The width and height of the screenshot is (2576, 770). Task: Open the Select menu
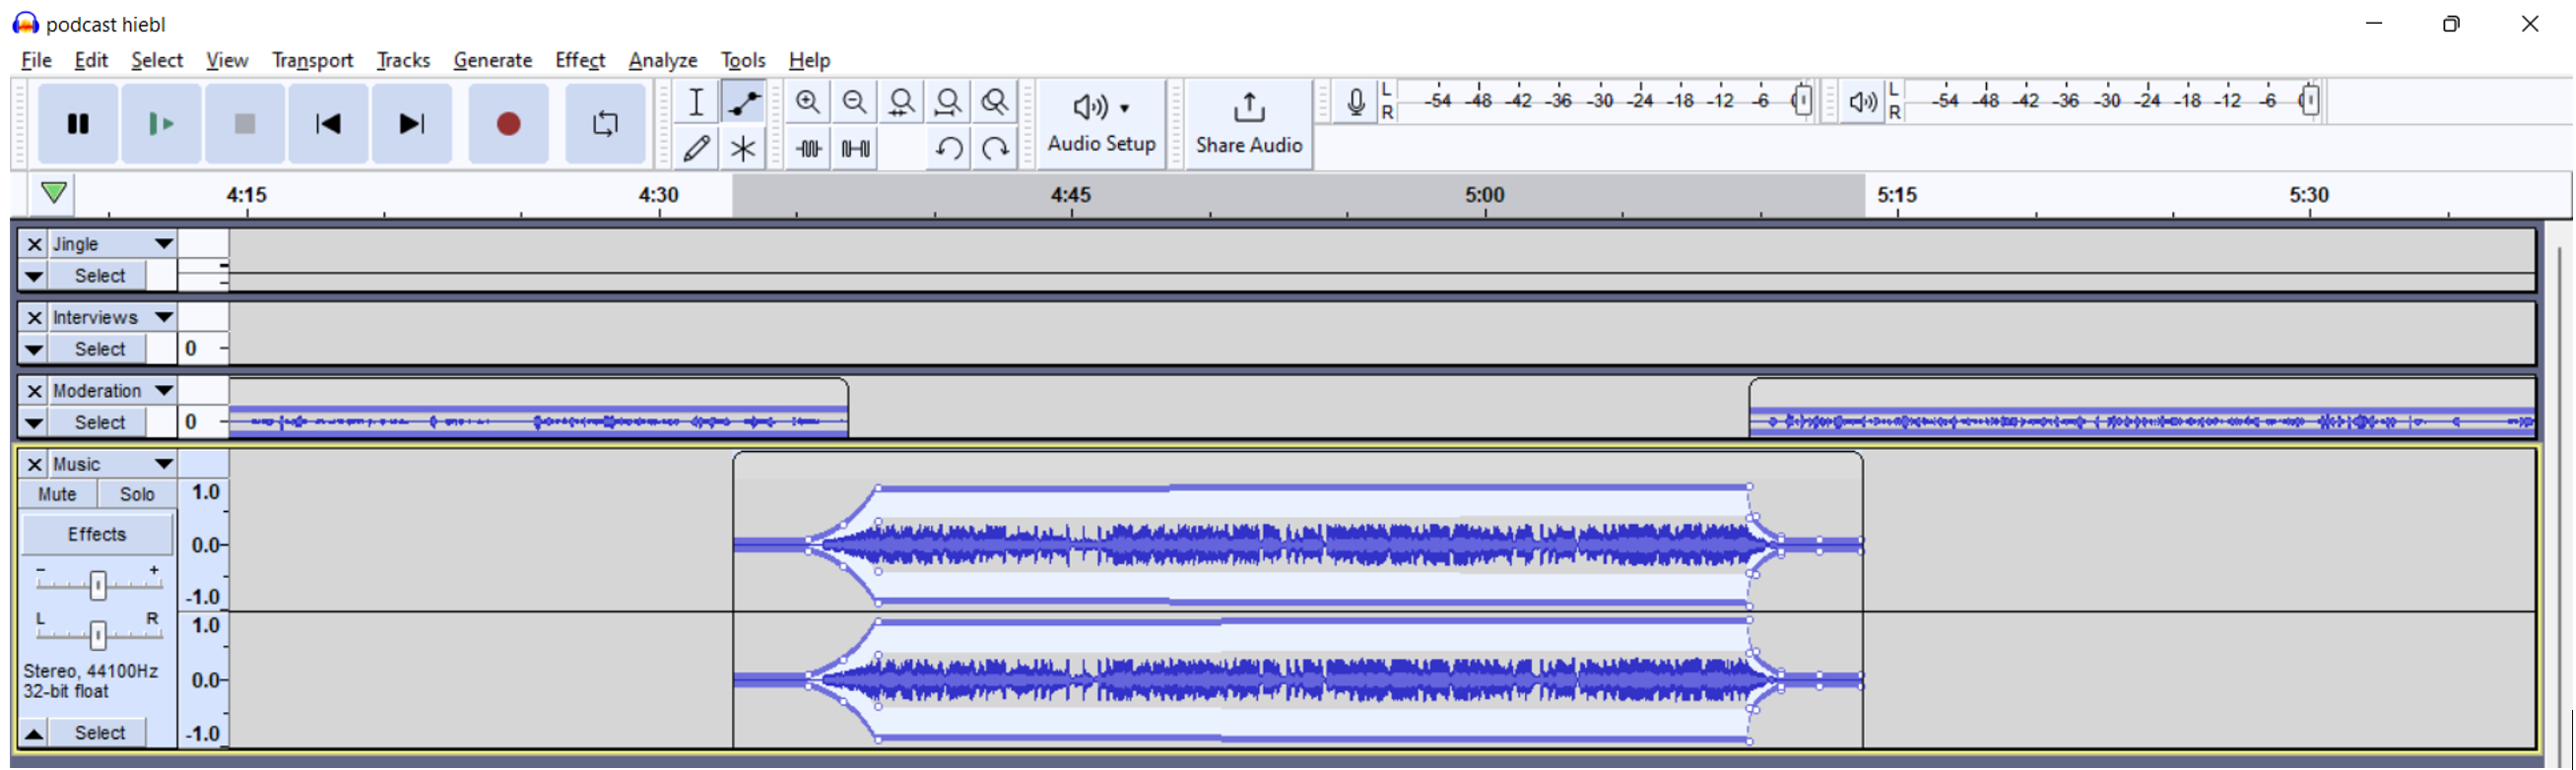[157, 60]
